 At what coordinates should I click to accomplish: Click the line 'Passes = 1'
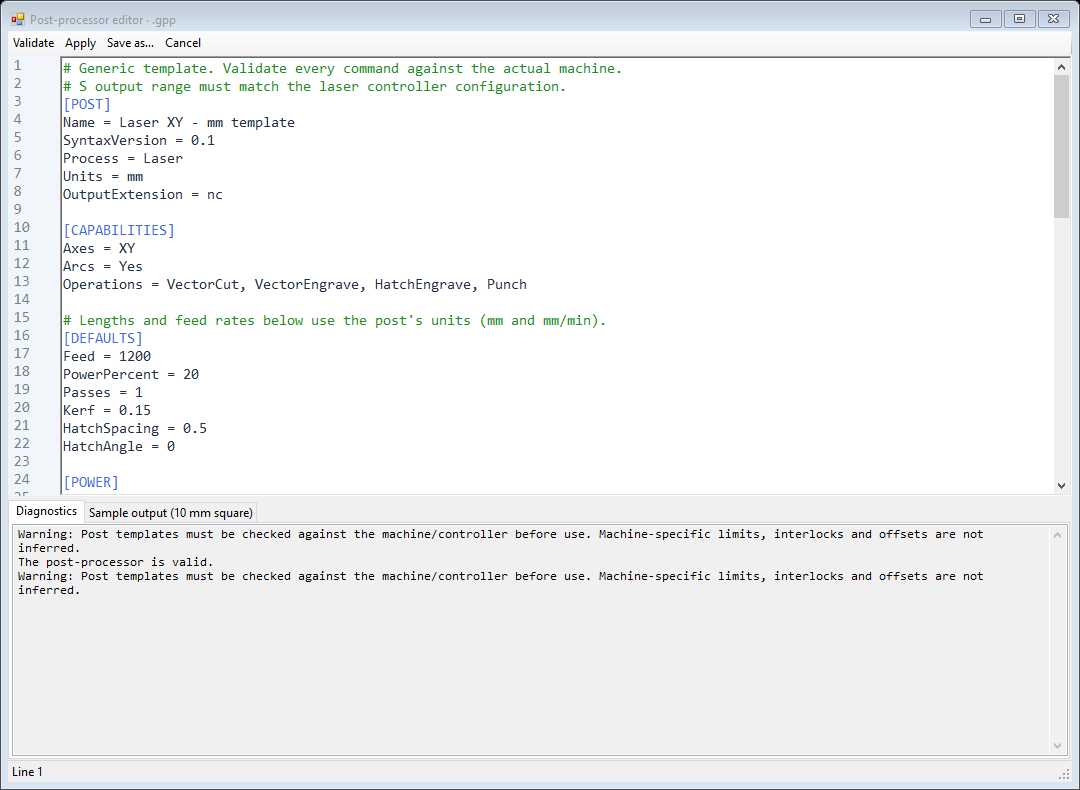click(x=103, y=392)
